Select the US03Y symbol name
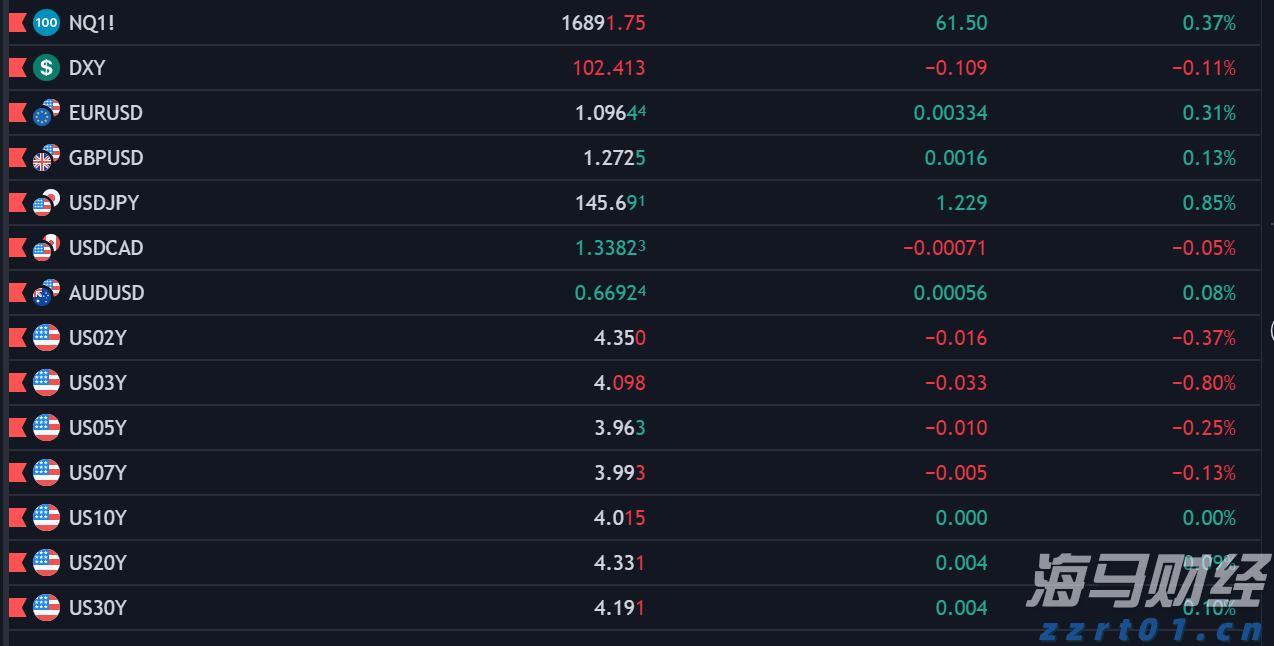This screenshot has width=1274, height=646. tap(98, 383)
